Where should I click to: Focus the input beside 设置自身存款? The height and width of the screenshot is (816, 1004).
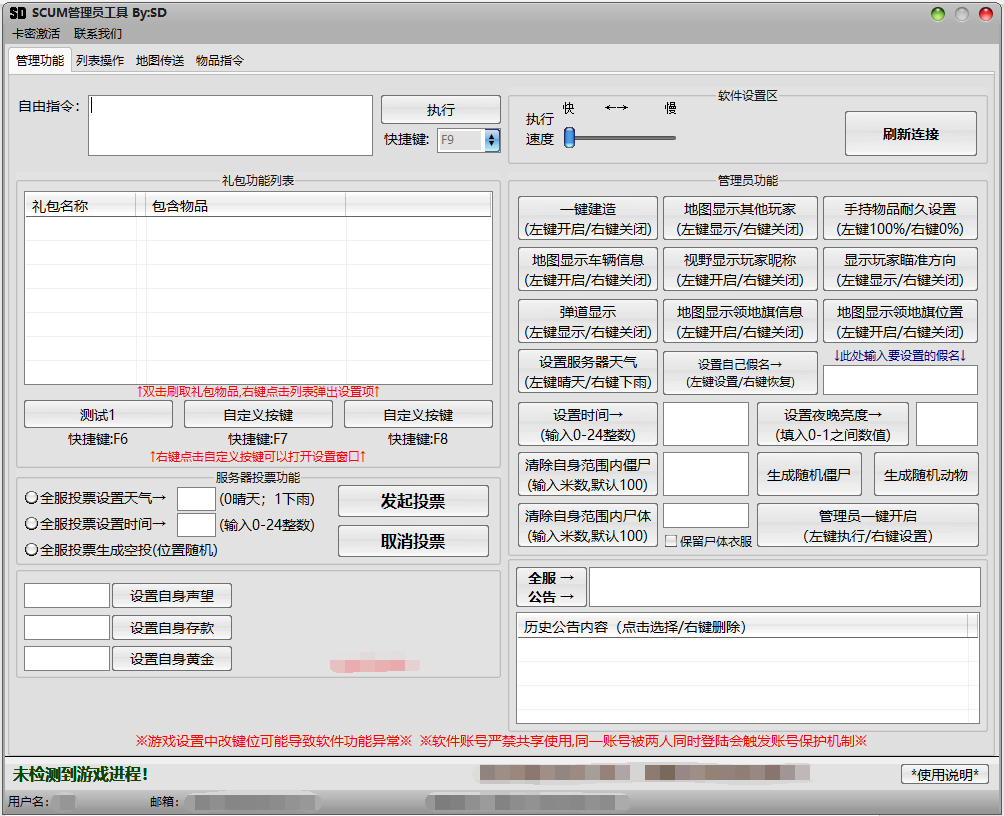tap(67, 627)
